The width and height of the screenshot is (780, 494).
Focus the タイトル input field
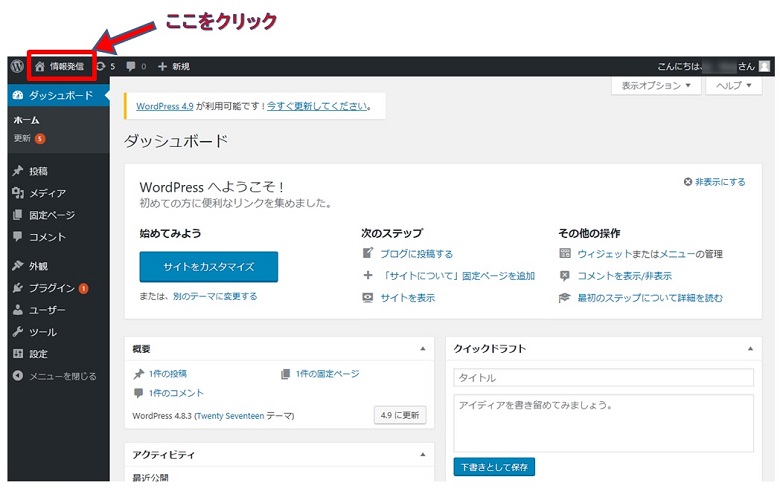pyautogui.click(x=603, y=378)
